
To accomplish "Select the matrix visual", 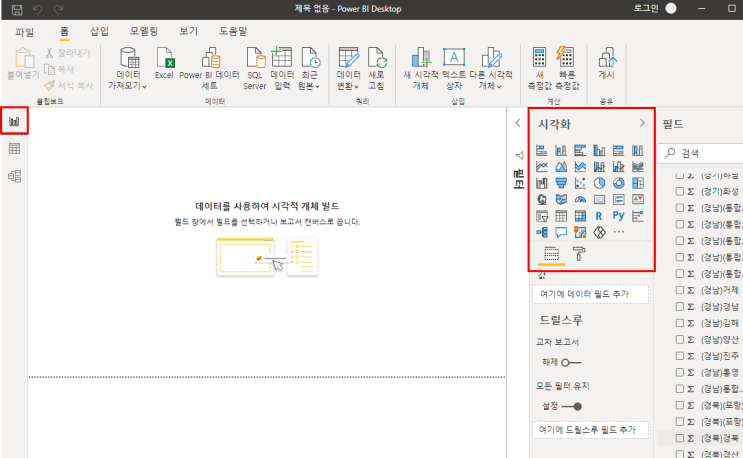I will click(580, 216).
